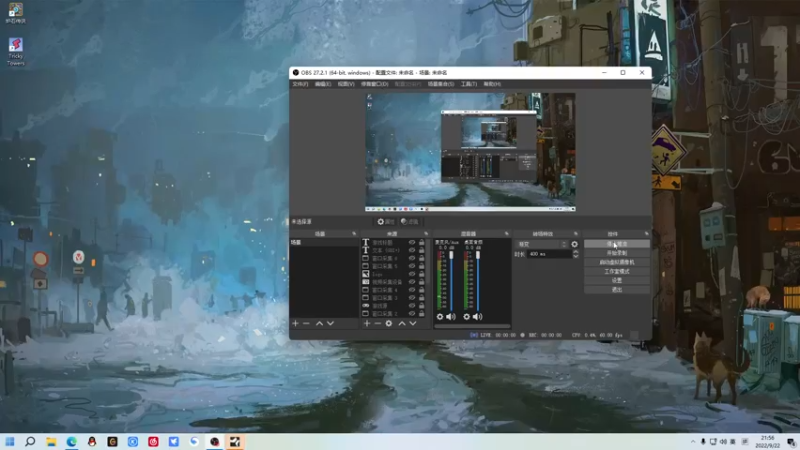Click 开始录制 to start recording
Image resolution: width=800 pixels, height=450 pixels.
tap(617, 253)
